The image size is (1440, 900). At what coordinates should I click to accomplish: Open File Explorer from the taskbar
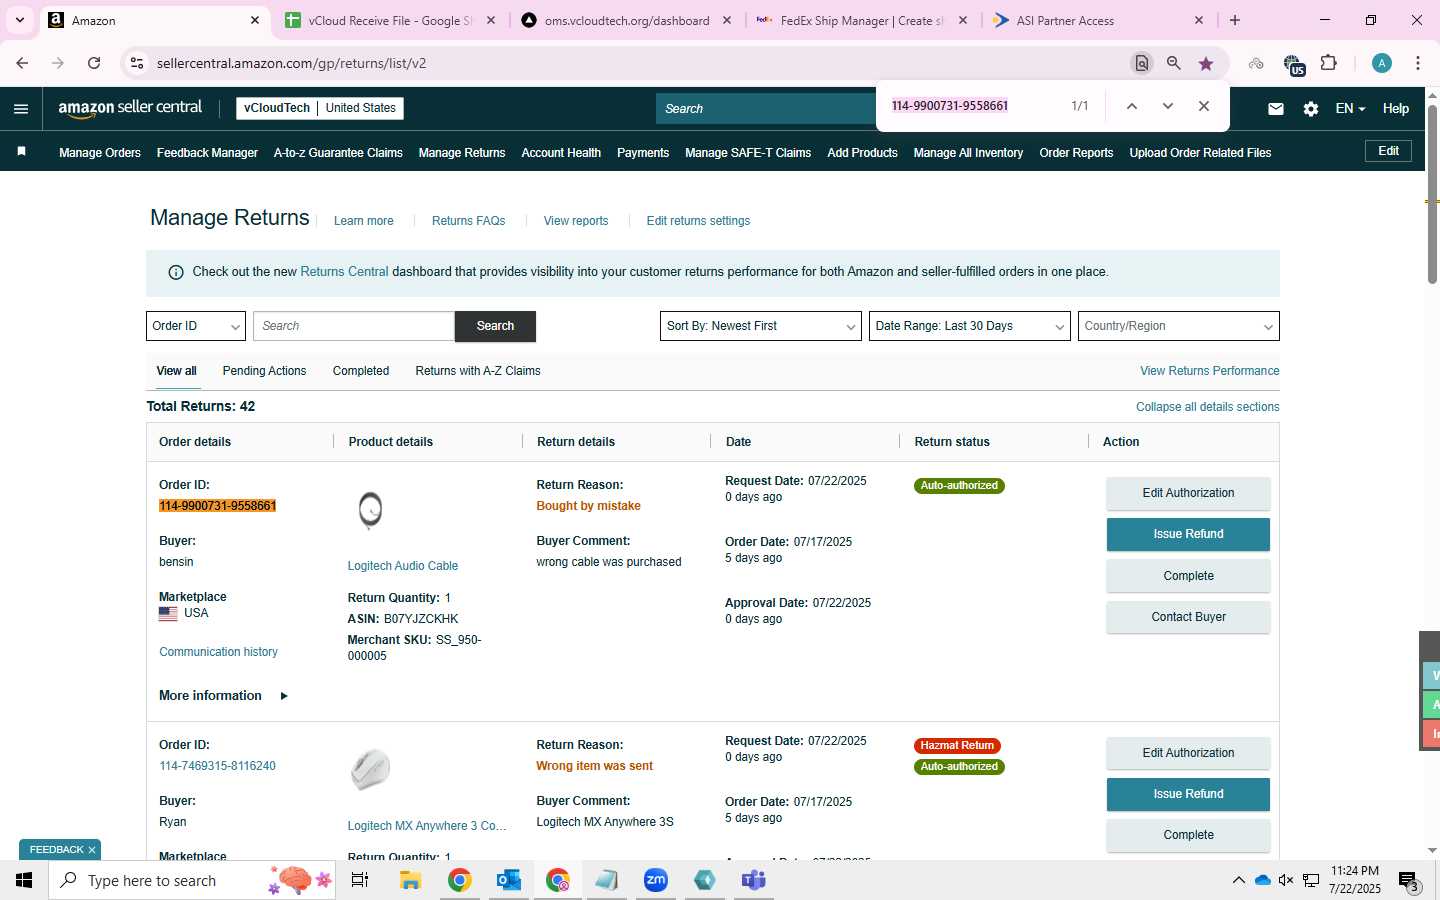coord(410,880)
